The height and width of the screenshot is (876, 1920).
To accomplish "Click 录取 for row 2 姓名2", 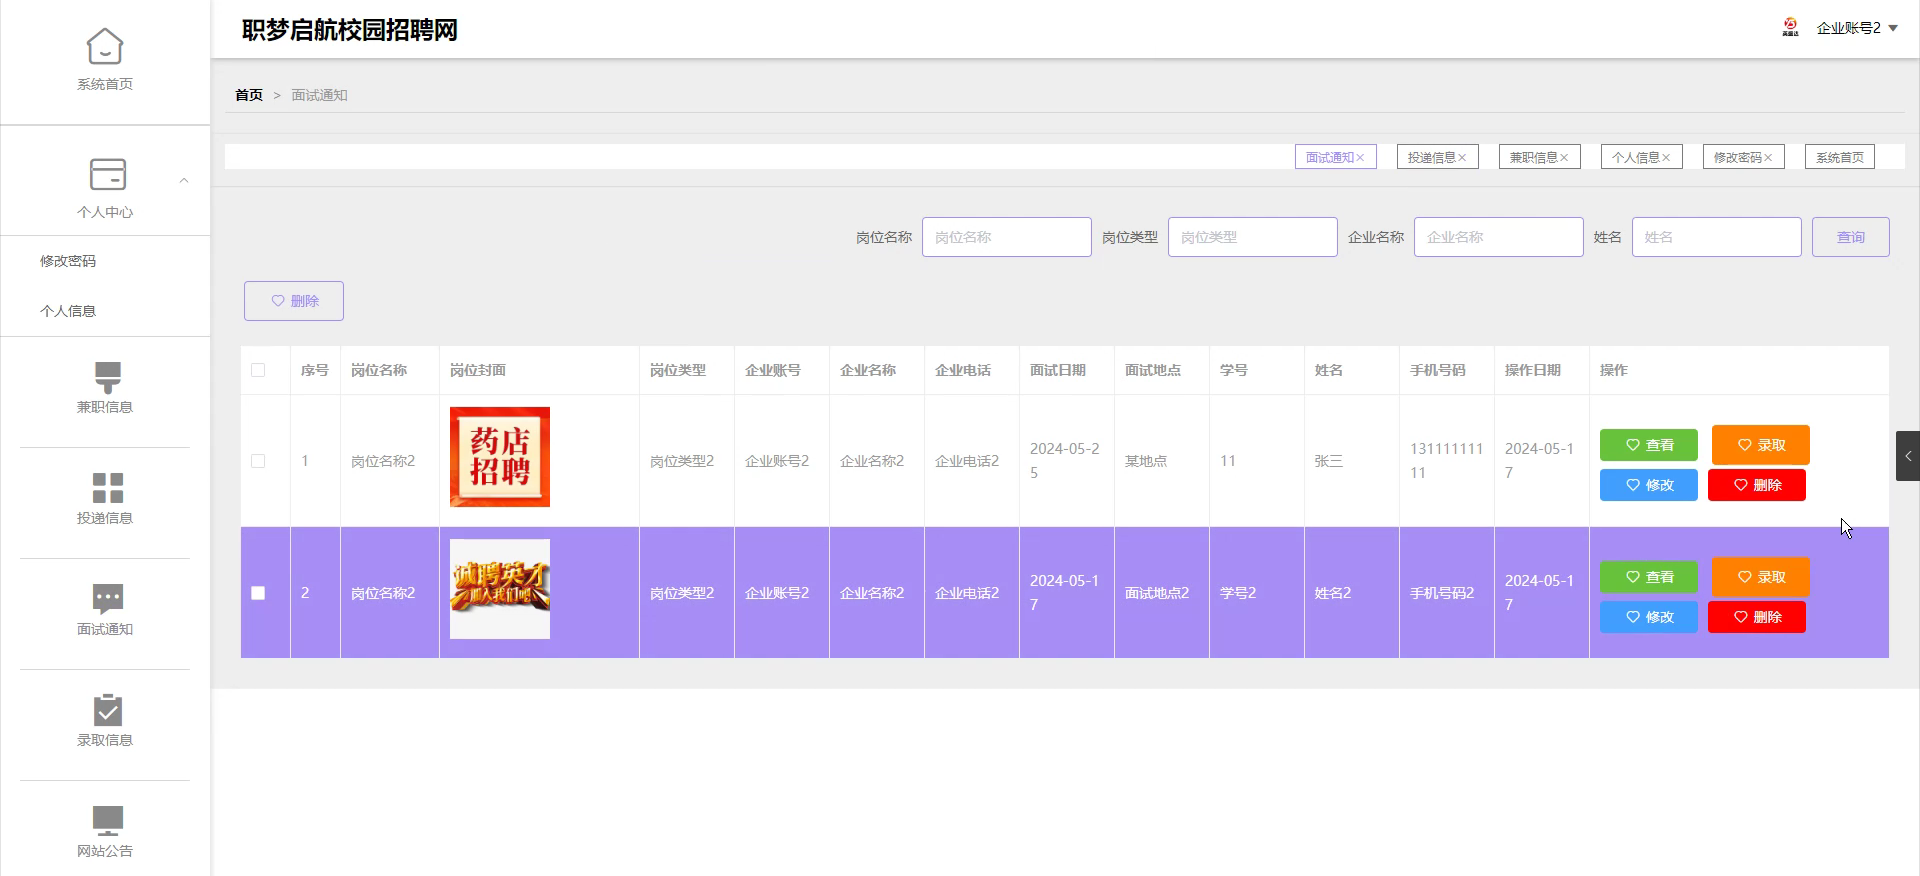I will [1761, 577].
